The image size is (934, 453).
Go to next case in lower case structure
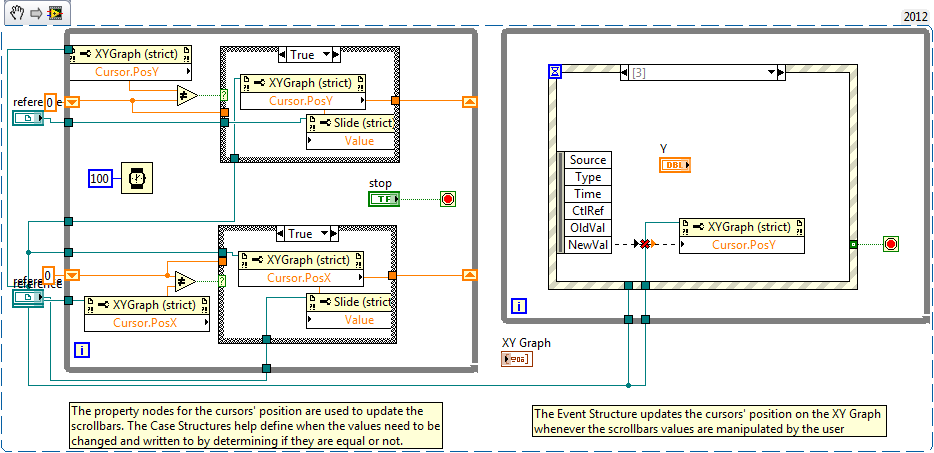[334, 234]
